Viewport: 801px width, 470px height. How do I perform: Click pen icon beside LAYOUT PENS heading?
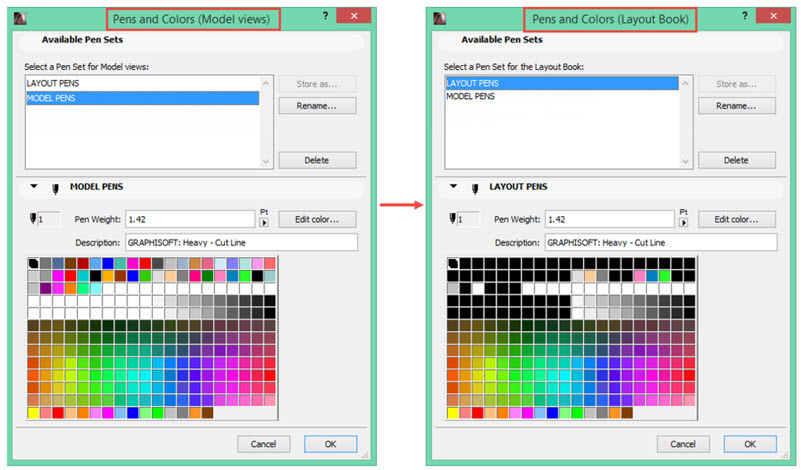click(475, 189)
